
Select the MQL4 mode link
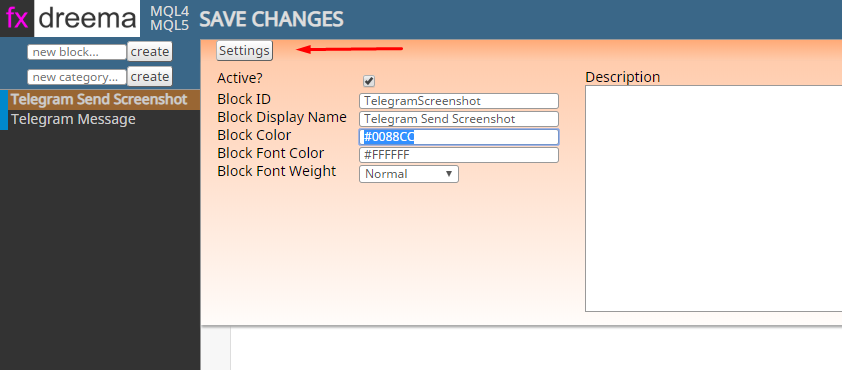[x=170, y=11]
